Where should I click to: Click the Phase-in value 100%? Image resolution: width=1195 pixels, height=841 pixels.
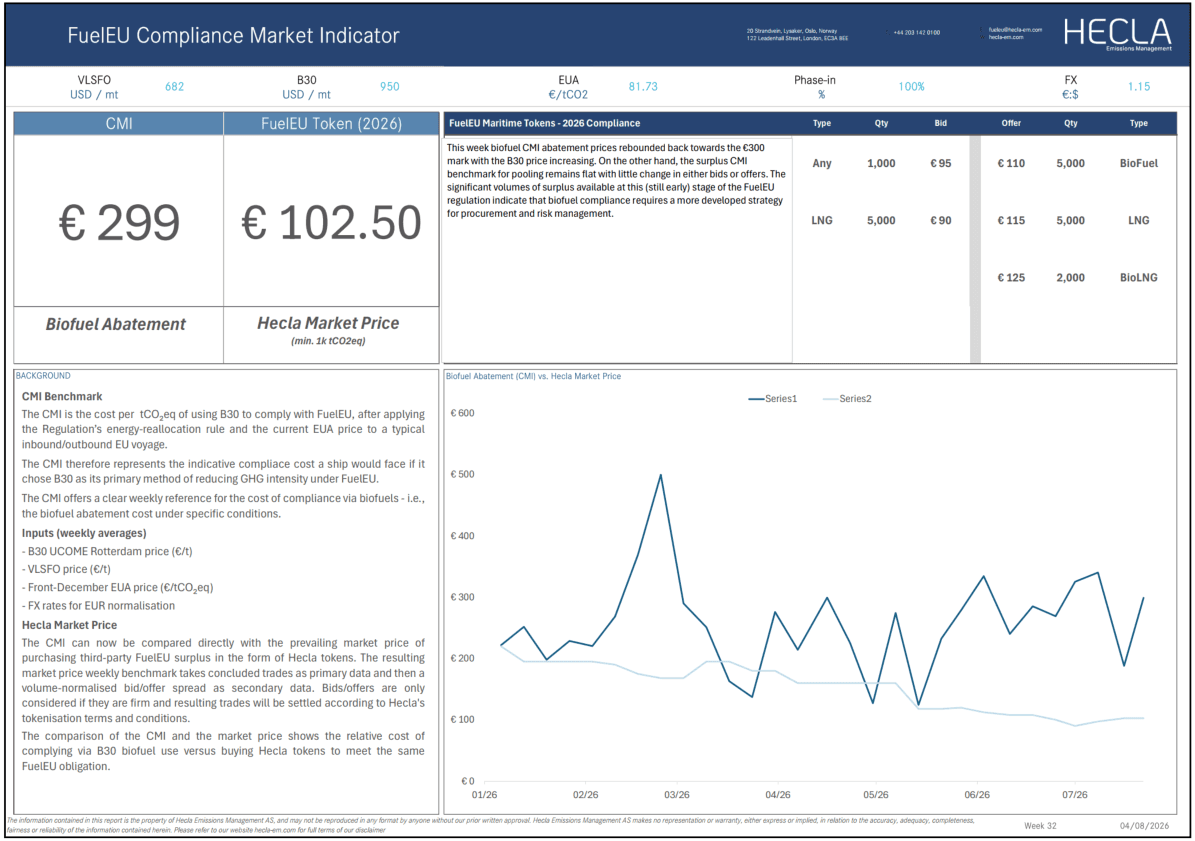pyautogui.click(x=911, y=87)
